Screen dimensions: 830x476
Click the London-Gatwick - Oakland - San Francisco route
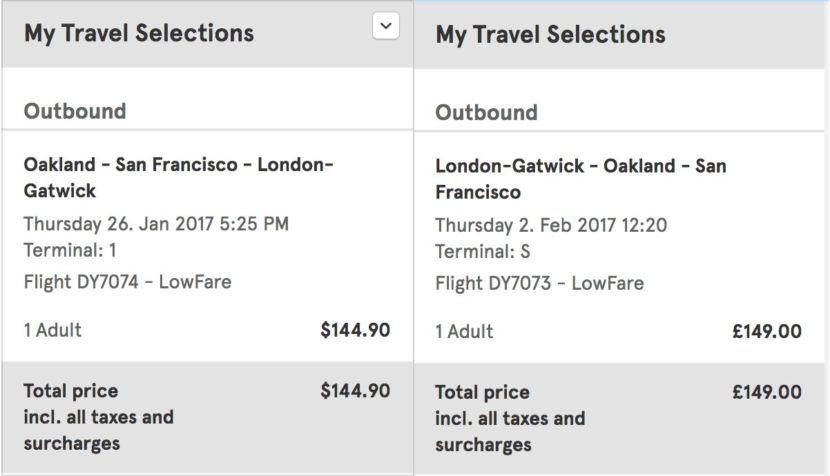pos(580,178)
